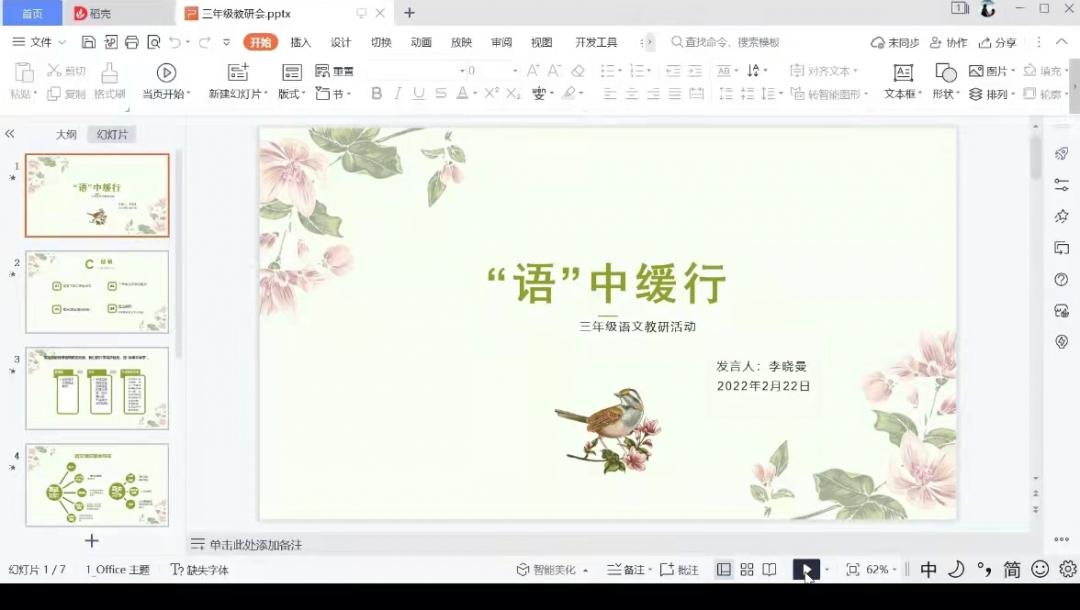1080x610 pixels.
Task: Click the 当页开始 play-from-current icon
Action: 166,73
